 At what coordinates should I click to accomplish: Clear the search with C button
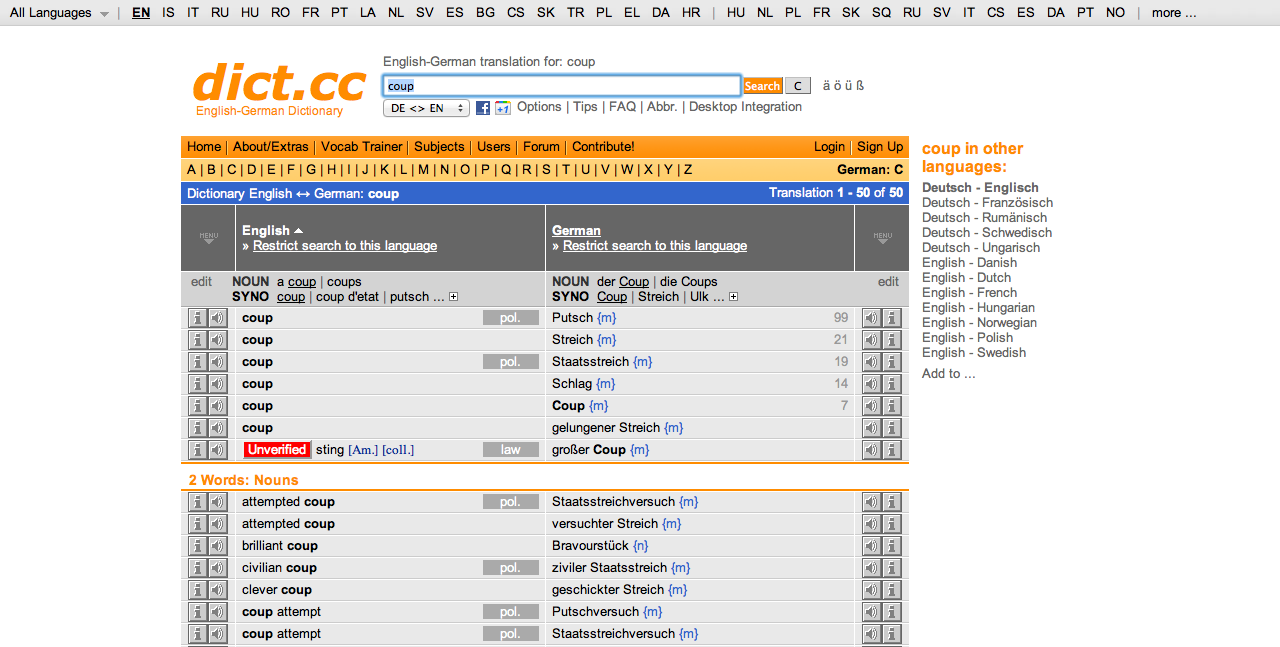click(797, 86)
